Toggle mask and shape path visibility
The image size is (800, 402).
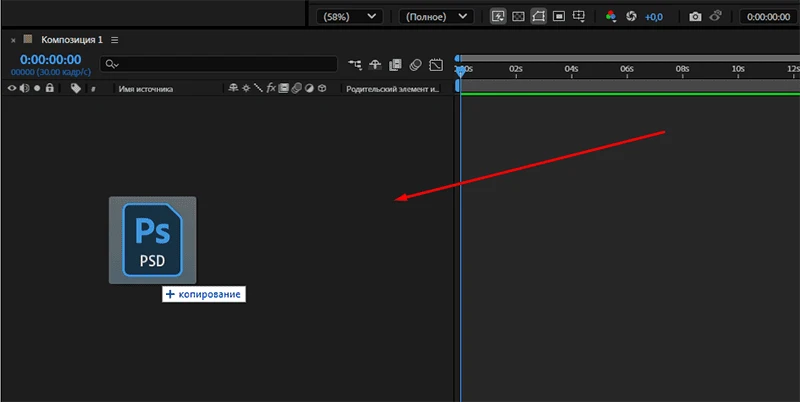coord(538,17)
